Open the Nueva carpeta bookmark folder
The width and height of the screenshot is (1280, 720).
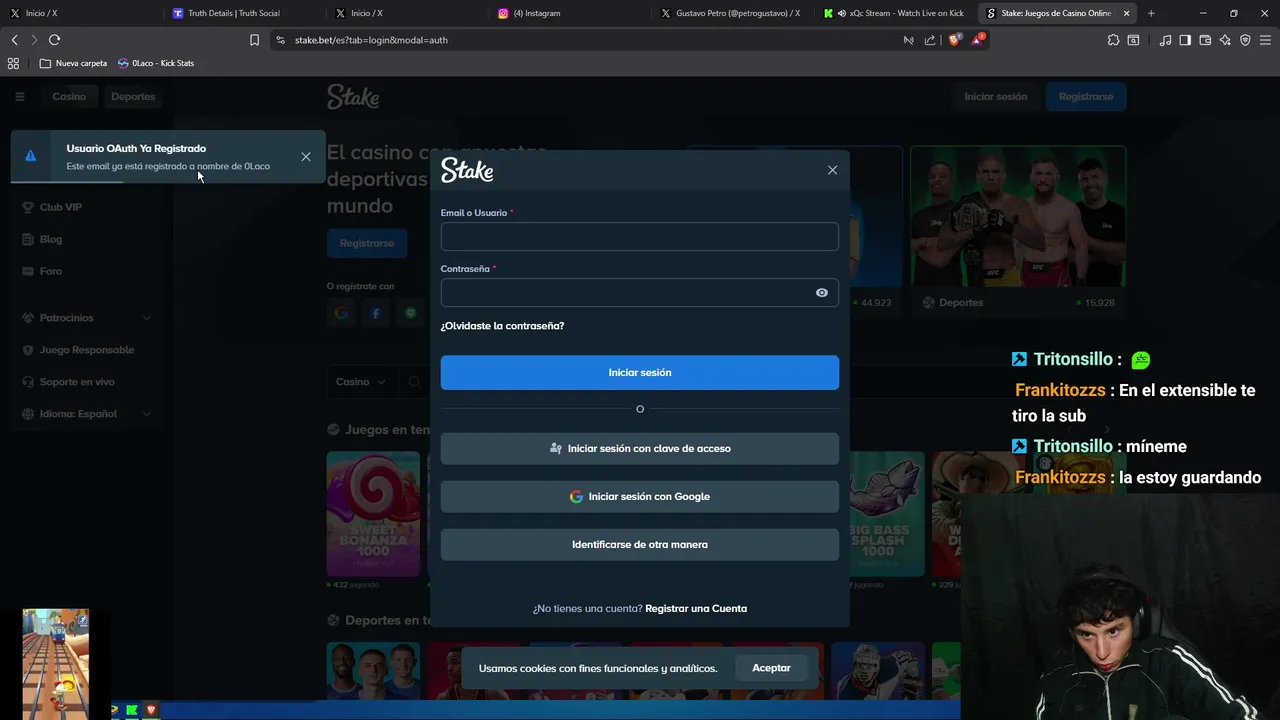click(73, 63)
